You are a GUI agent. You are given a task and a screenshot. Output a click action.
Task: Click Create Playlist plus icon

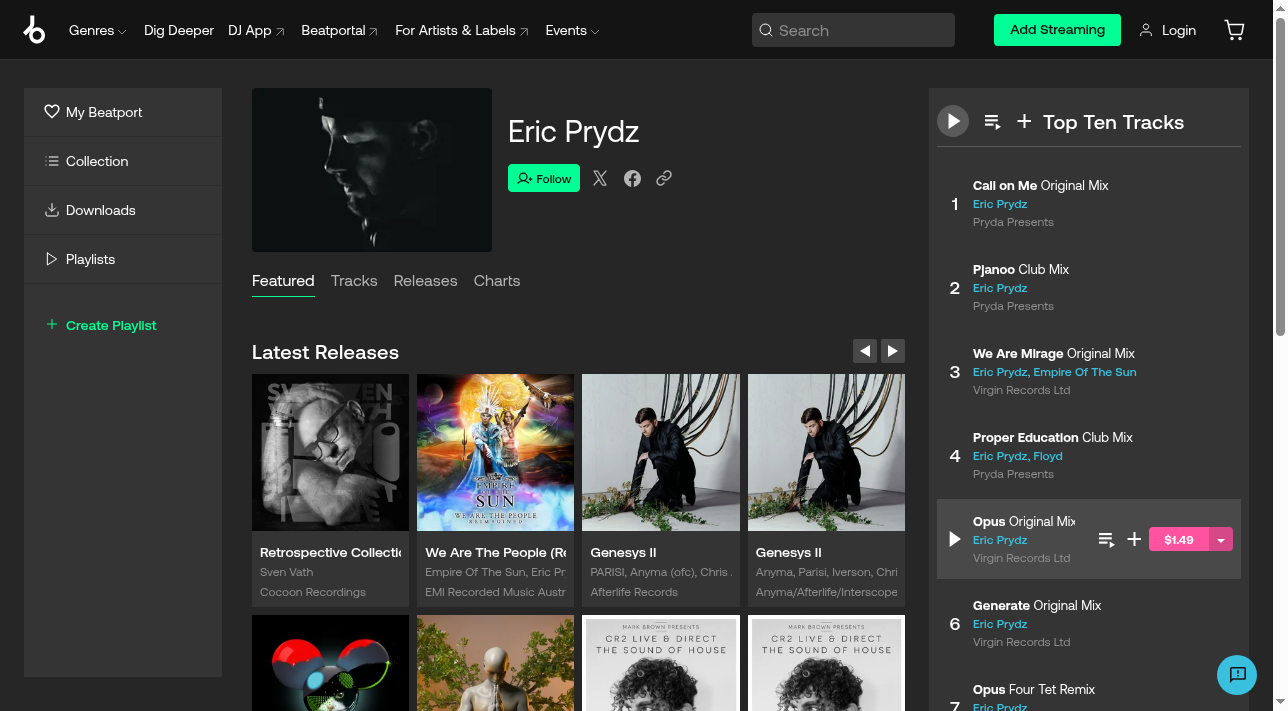coord(52,324)
